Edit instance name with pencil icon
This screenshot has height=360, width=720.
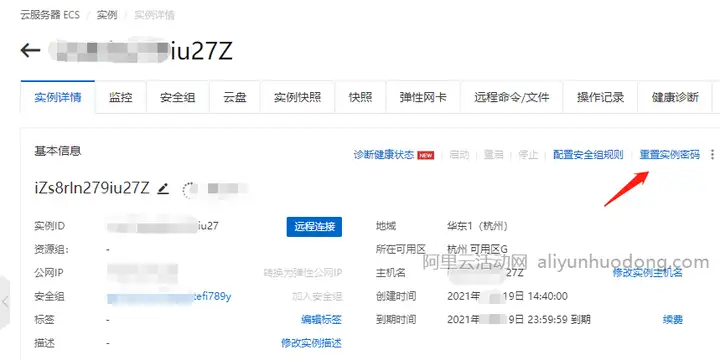tap(163, 189)
